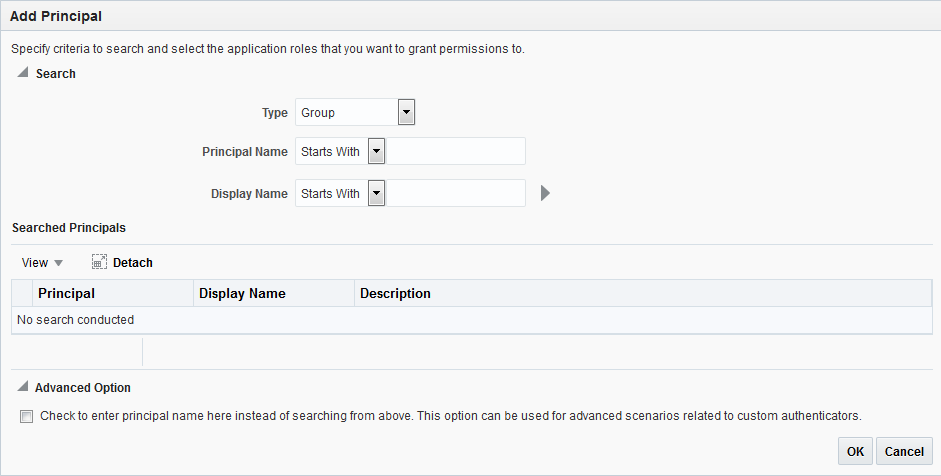Collapse the Search section triangle

click(x=22, y=73)
